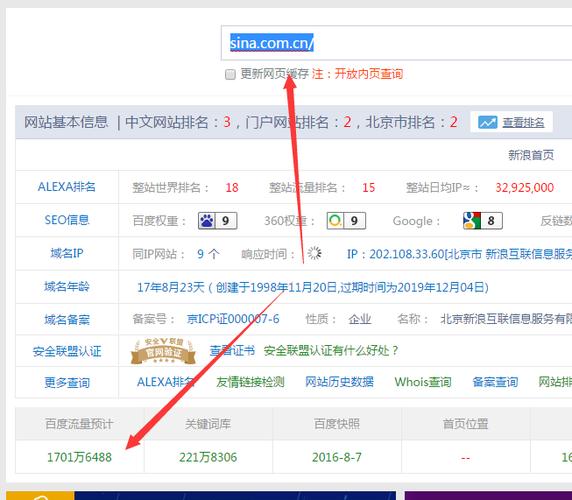Click the 新浪首页 site title text

pyautogui.click(x=531, y=155)
